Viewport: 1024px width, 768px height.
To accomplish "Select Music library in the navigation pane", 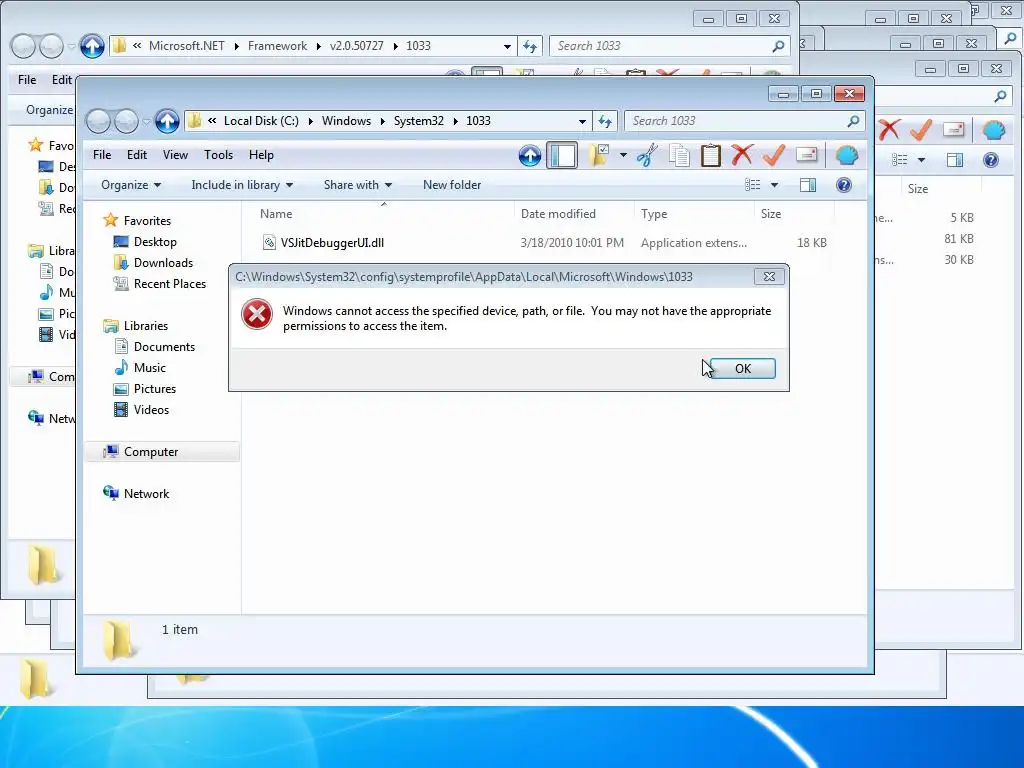I will (x=150, y=368).
